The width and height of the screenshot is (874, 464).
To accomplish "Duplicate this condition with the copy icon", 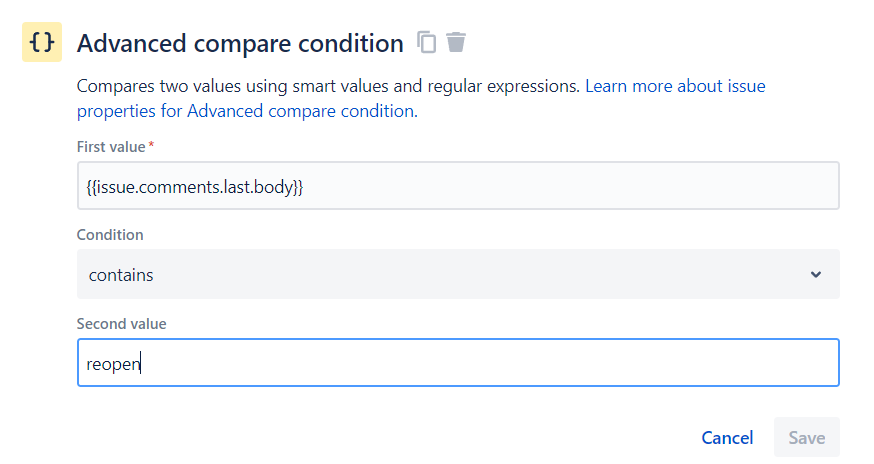I will (x=427, y=42).
